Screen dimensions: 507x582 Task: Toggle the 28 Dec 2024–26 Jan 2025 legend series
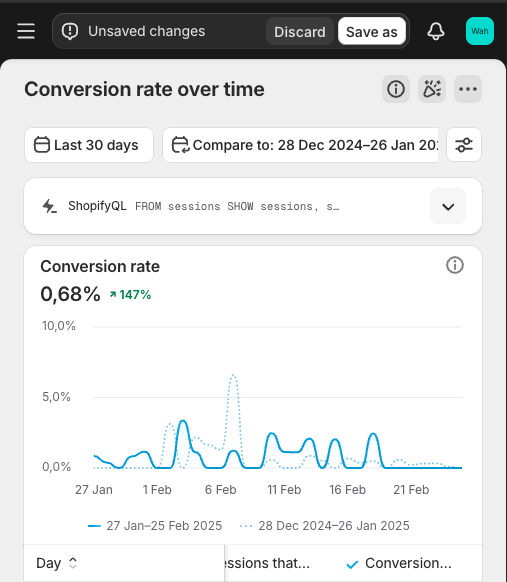(x=324, y=526)
